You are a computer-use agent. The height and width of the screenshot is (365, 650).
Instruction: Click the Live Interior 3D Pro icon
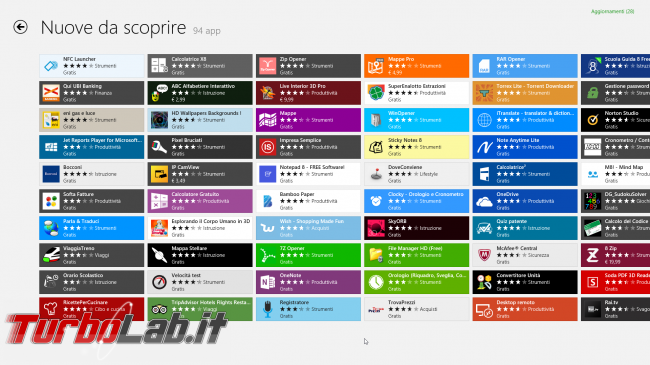click(x=267, y=93)
